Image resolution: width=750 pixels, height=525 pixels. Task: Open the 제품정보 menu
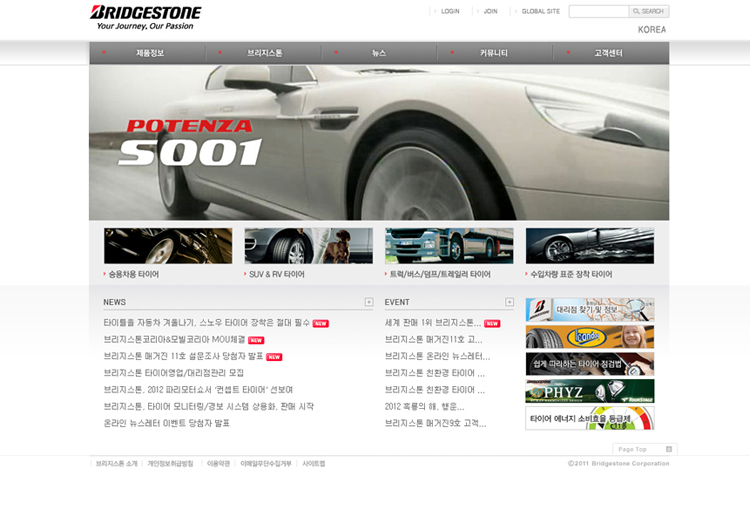(150, 53)
